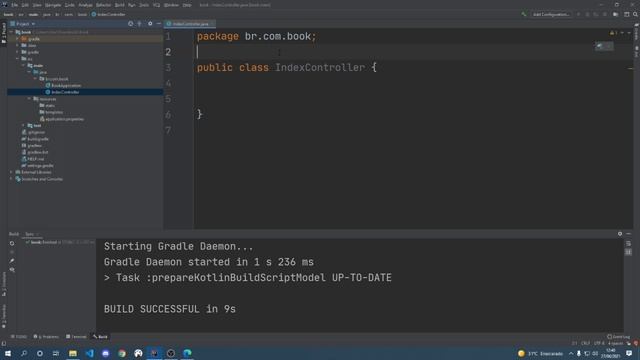Screen dimensions: 640x360
Task: Expand the .idea folder node
Action: 18,45
